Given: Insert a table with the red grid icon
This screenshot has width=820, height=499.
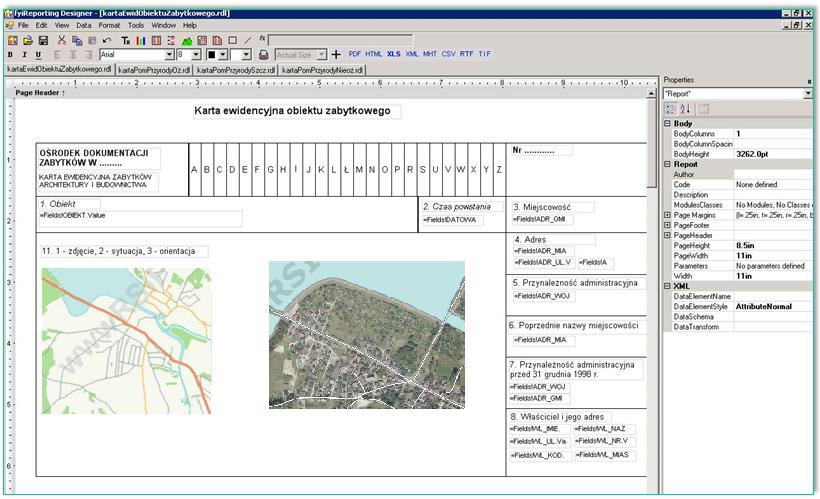Looking at the screenshot, I should coord(156,40).
